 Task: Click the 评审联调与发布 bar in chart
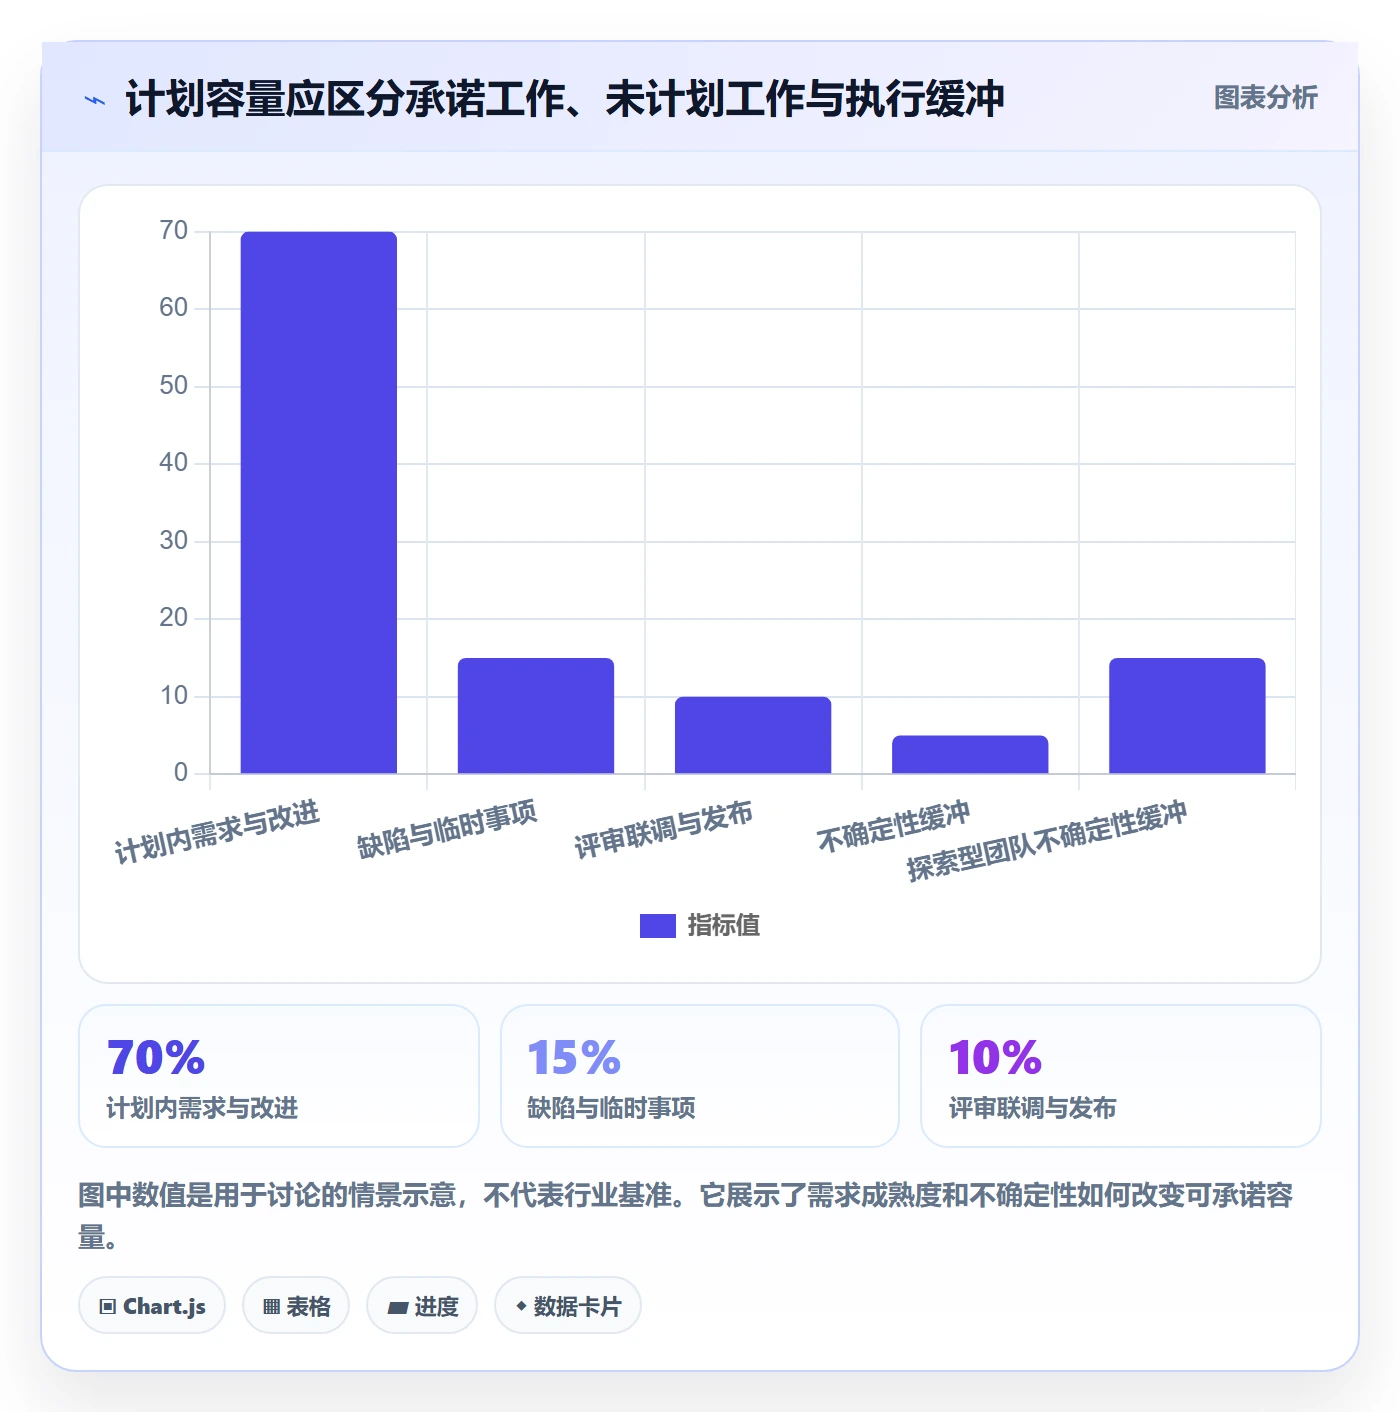(x=753, y=735)
